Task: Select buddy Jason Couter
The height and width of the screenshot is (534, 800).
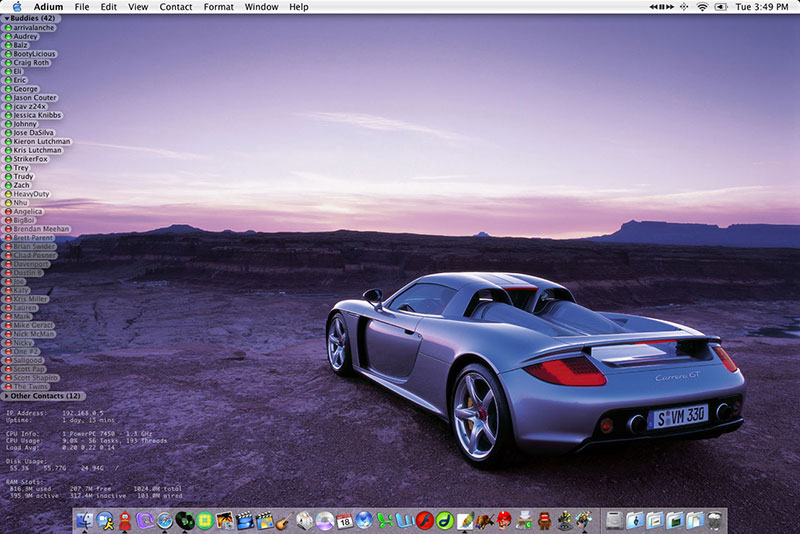Action: [x=30, y=97]
